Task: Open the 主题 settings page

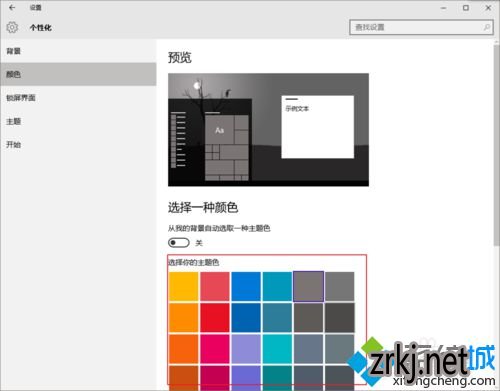Action: coord(78,121)
